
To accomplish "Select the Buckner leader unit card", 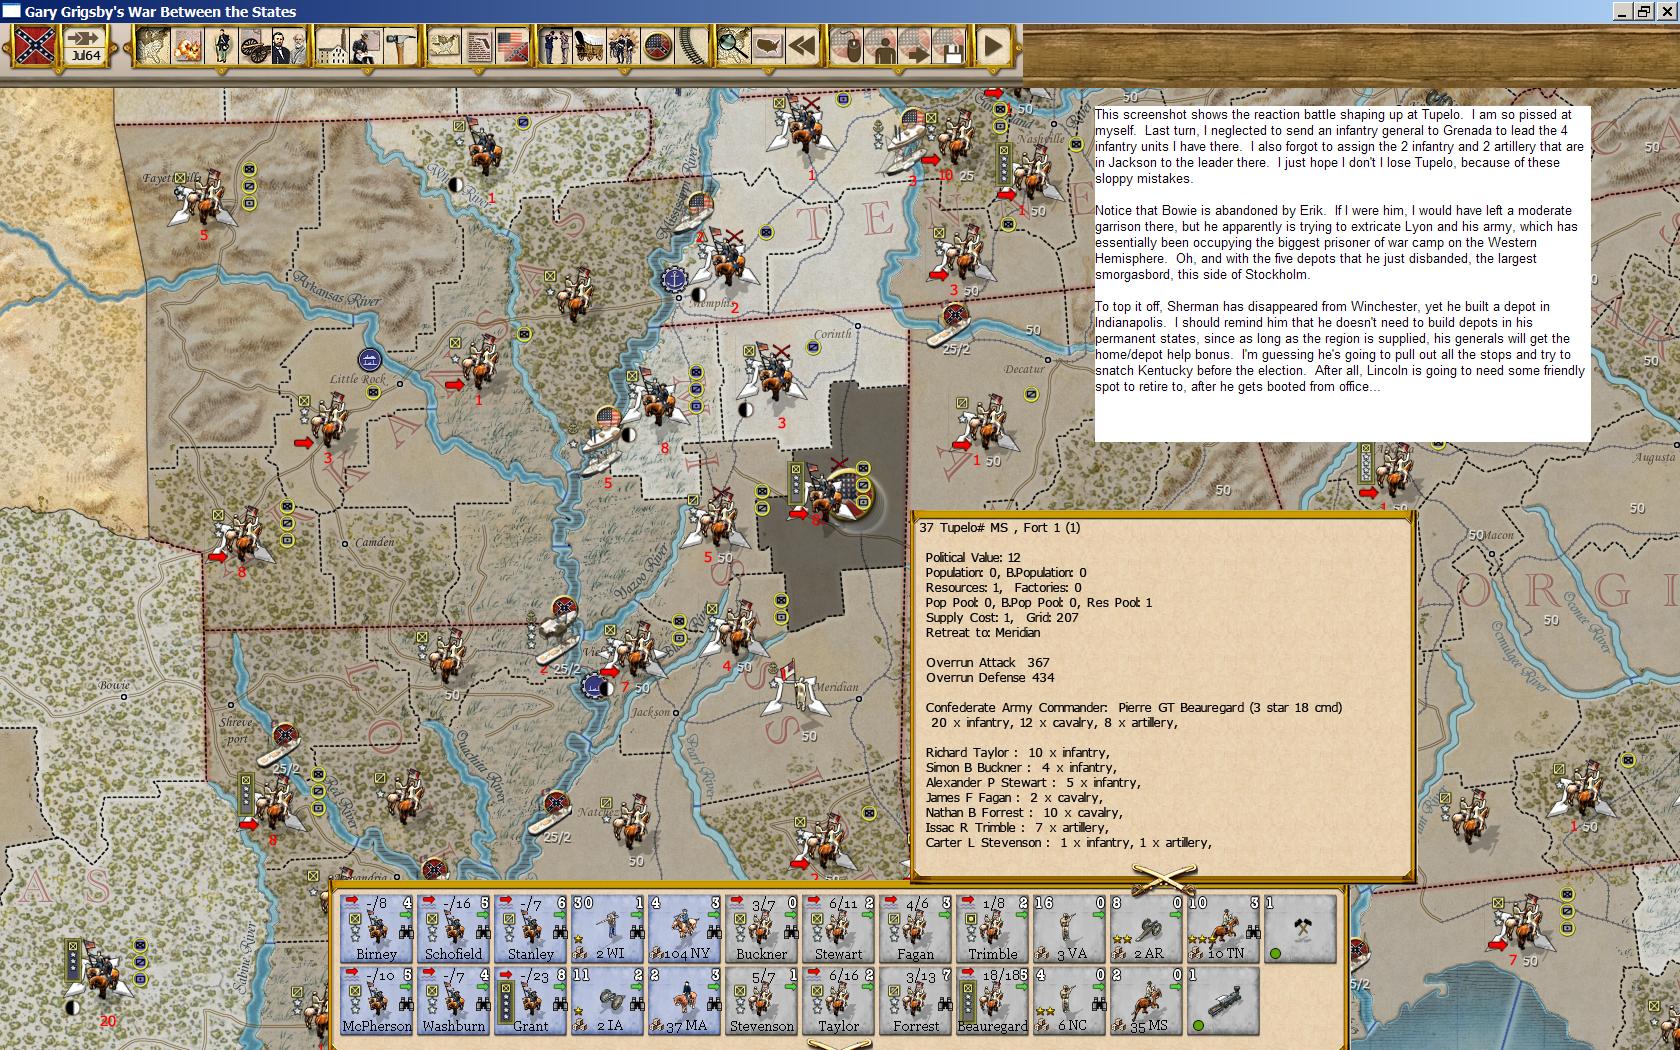I will click(x=762, y=929).
